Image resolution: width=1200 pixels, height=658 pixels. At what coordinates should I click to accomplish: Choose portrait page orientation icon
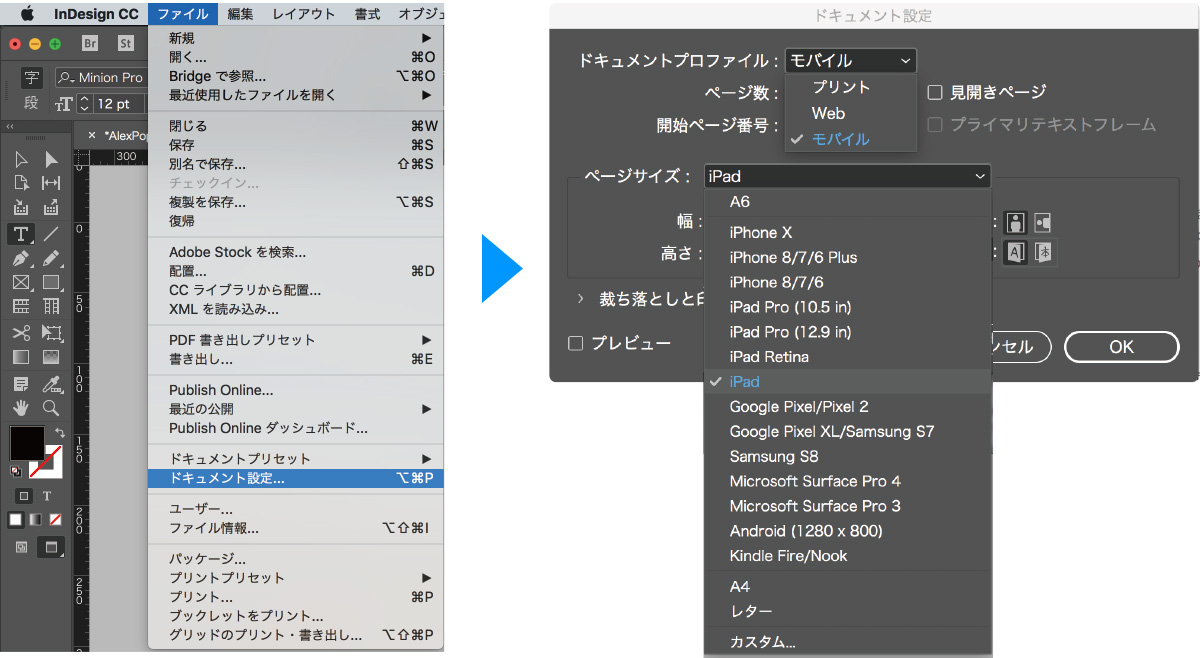coord(1016,222)
